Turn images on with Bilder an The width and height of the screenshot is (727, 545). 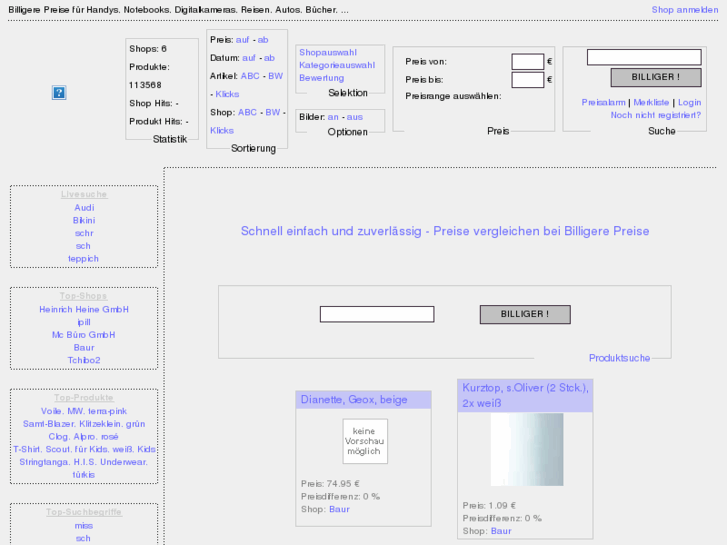click(x=333, y=117)
